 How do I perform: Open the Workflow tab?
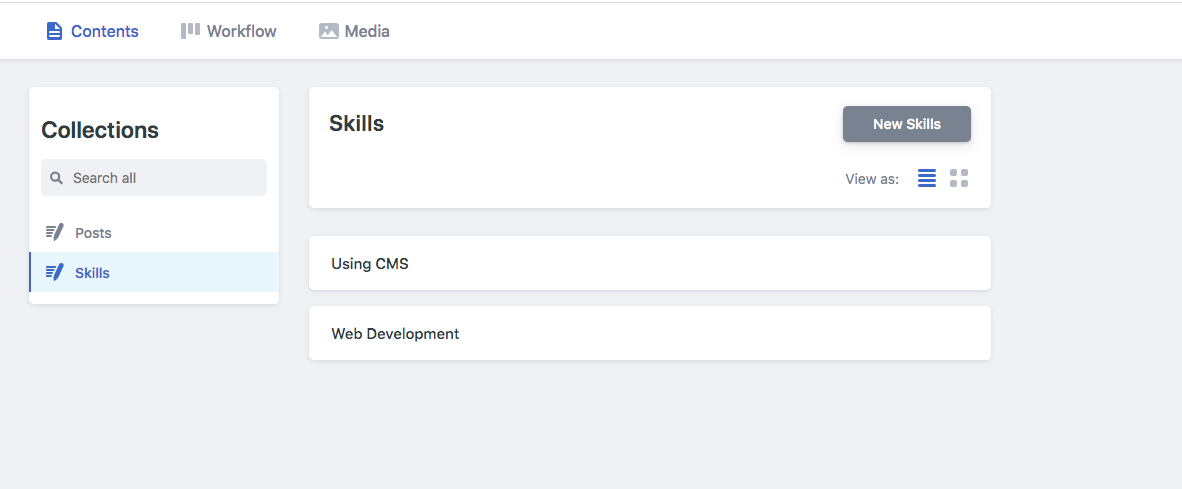coord(229,31)
